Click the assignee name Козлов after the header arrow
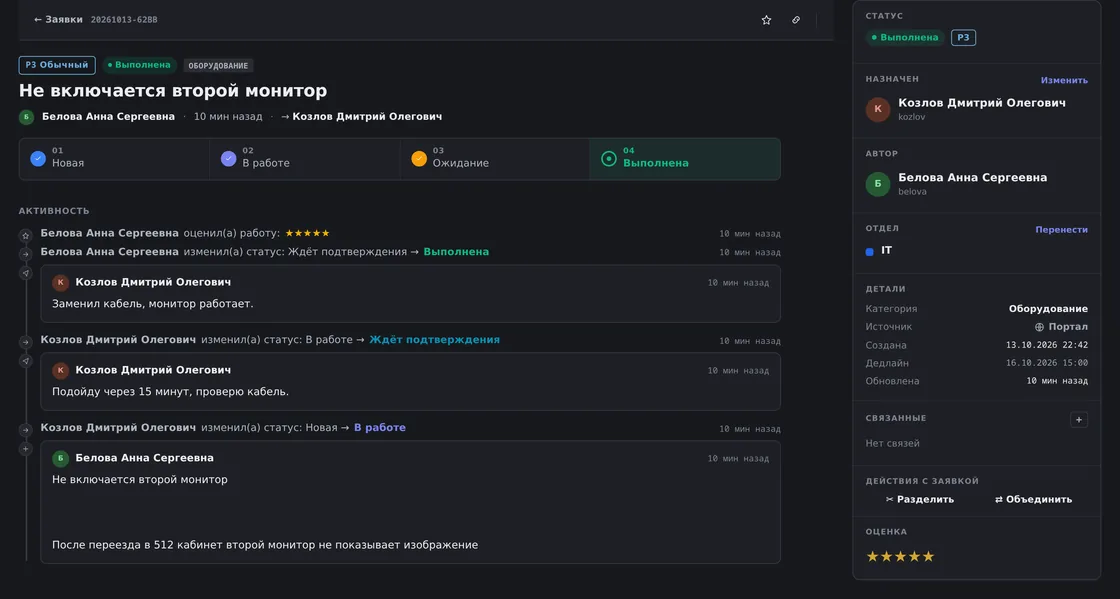 click(x=367, y=116)
